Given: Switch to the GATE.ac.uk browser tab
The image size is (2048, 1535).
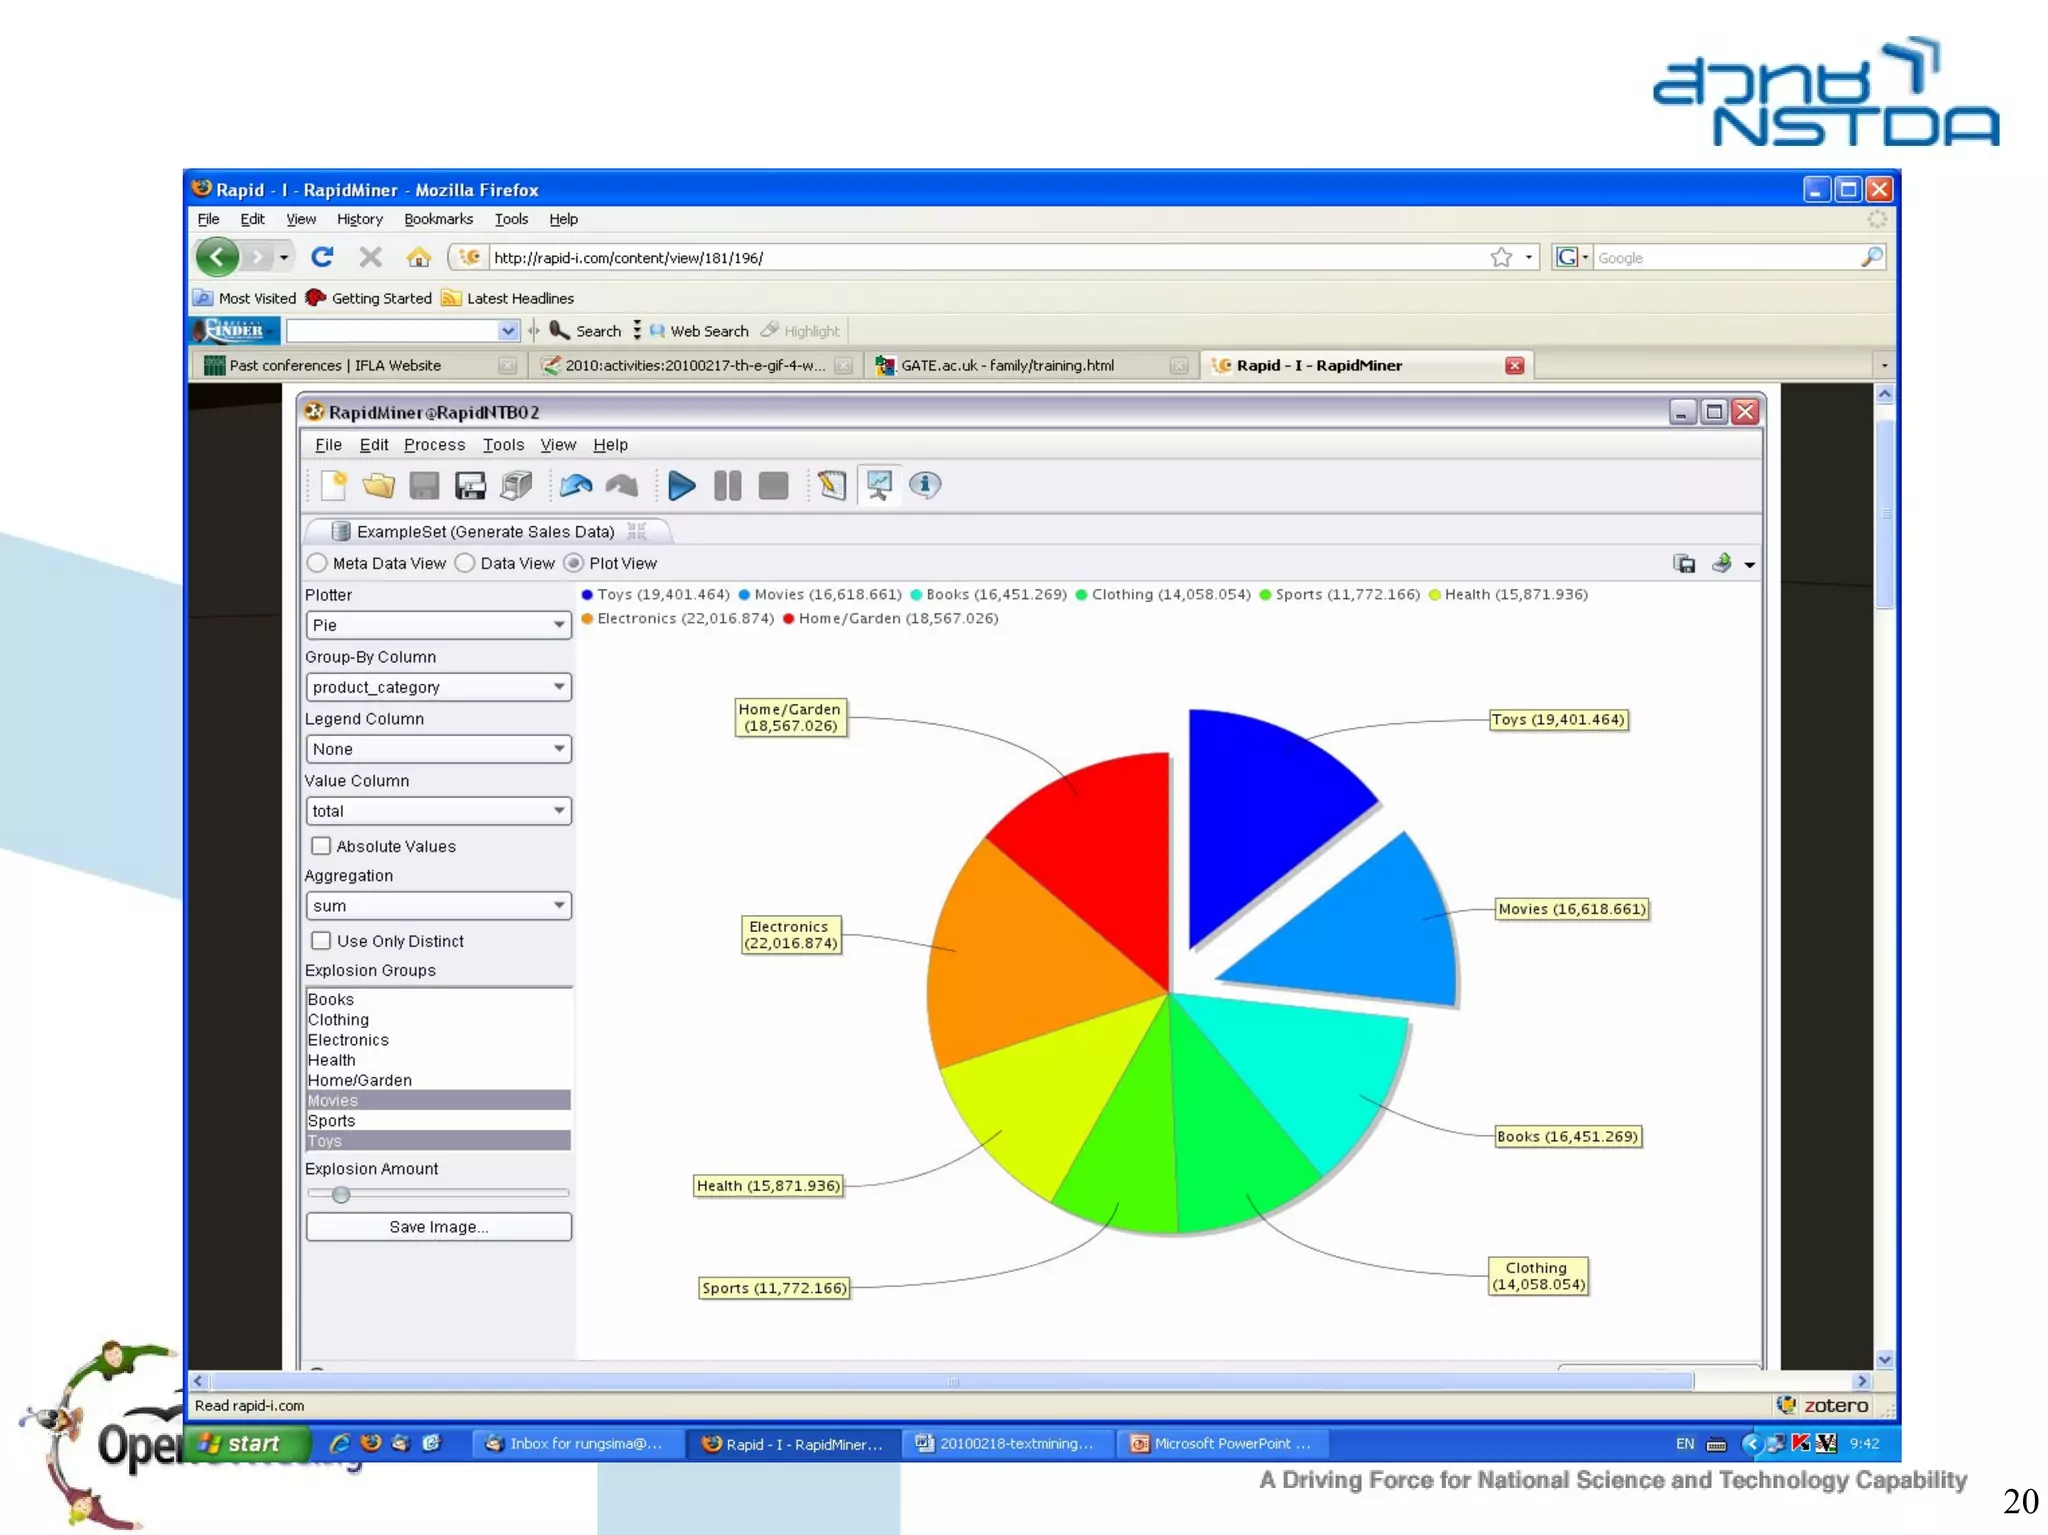Looking at the screenshot, I should [x=1007, y=366].
